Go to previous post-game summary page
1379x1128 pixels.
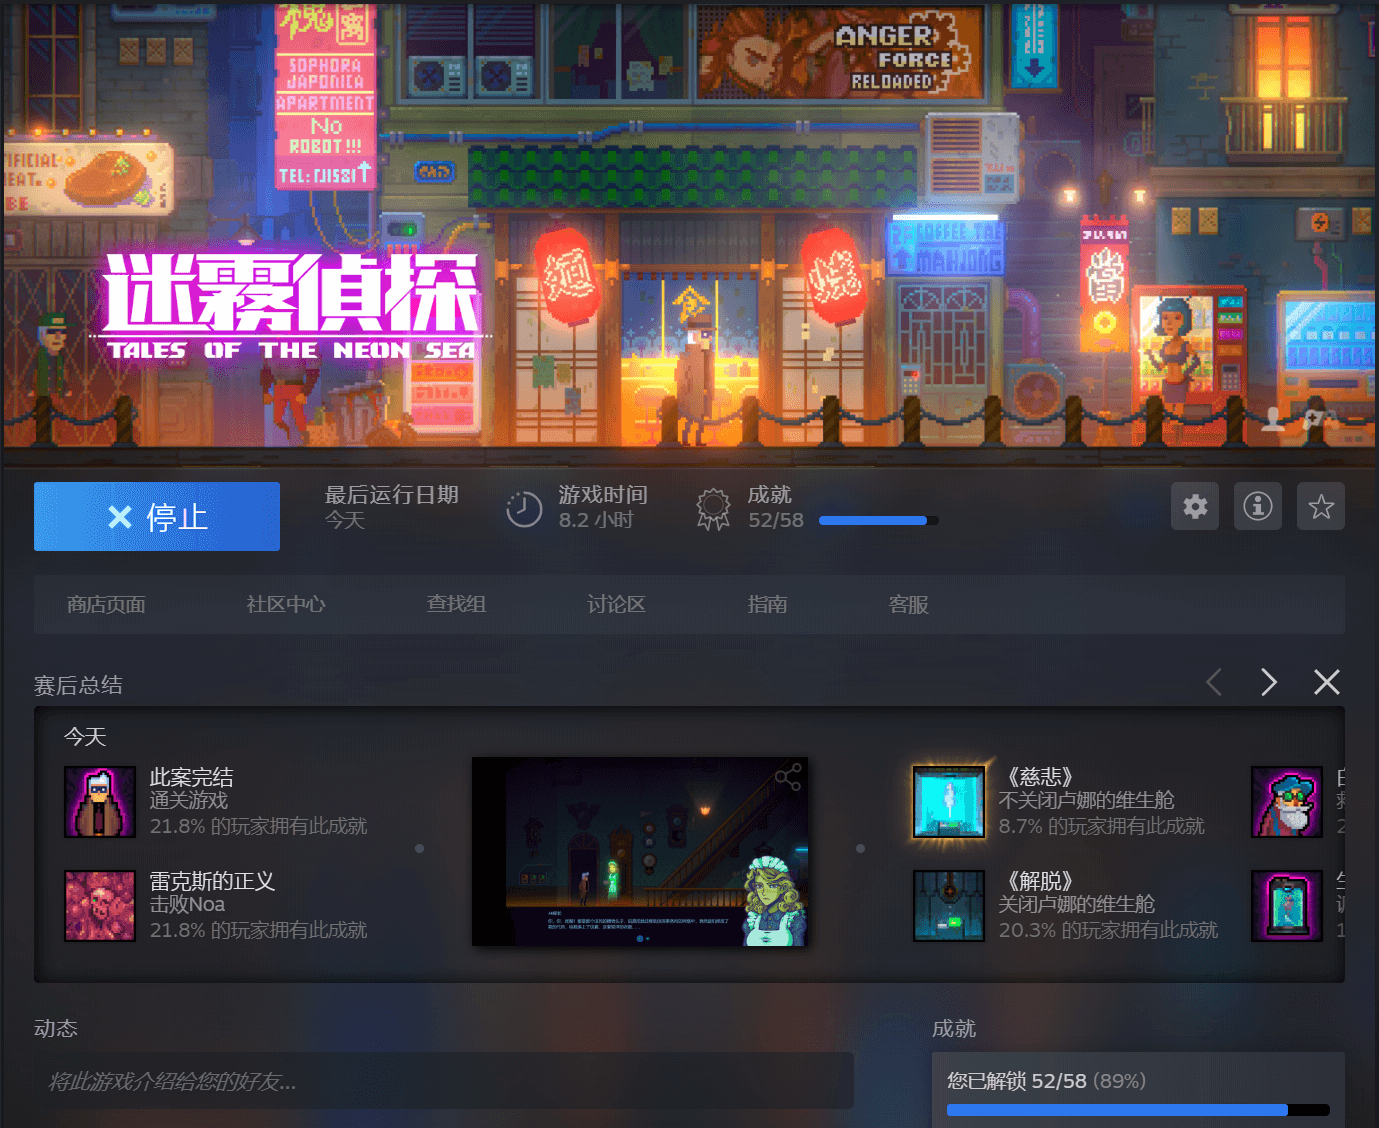point(1214,682)
